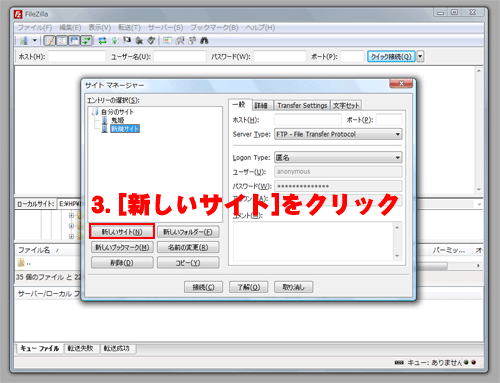Switch to the 一般 tab
The image size is (500, 383).
click(x=239, y=105)
